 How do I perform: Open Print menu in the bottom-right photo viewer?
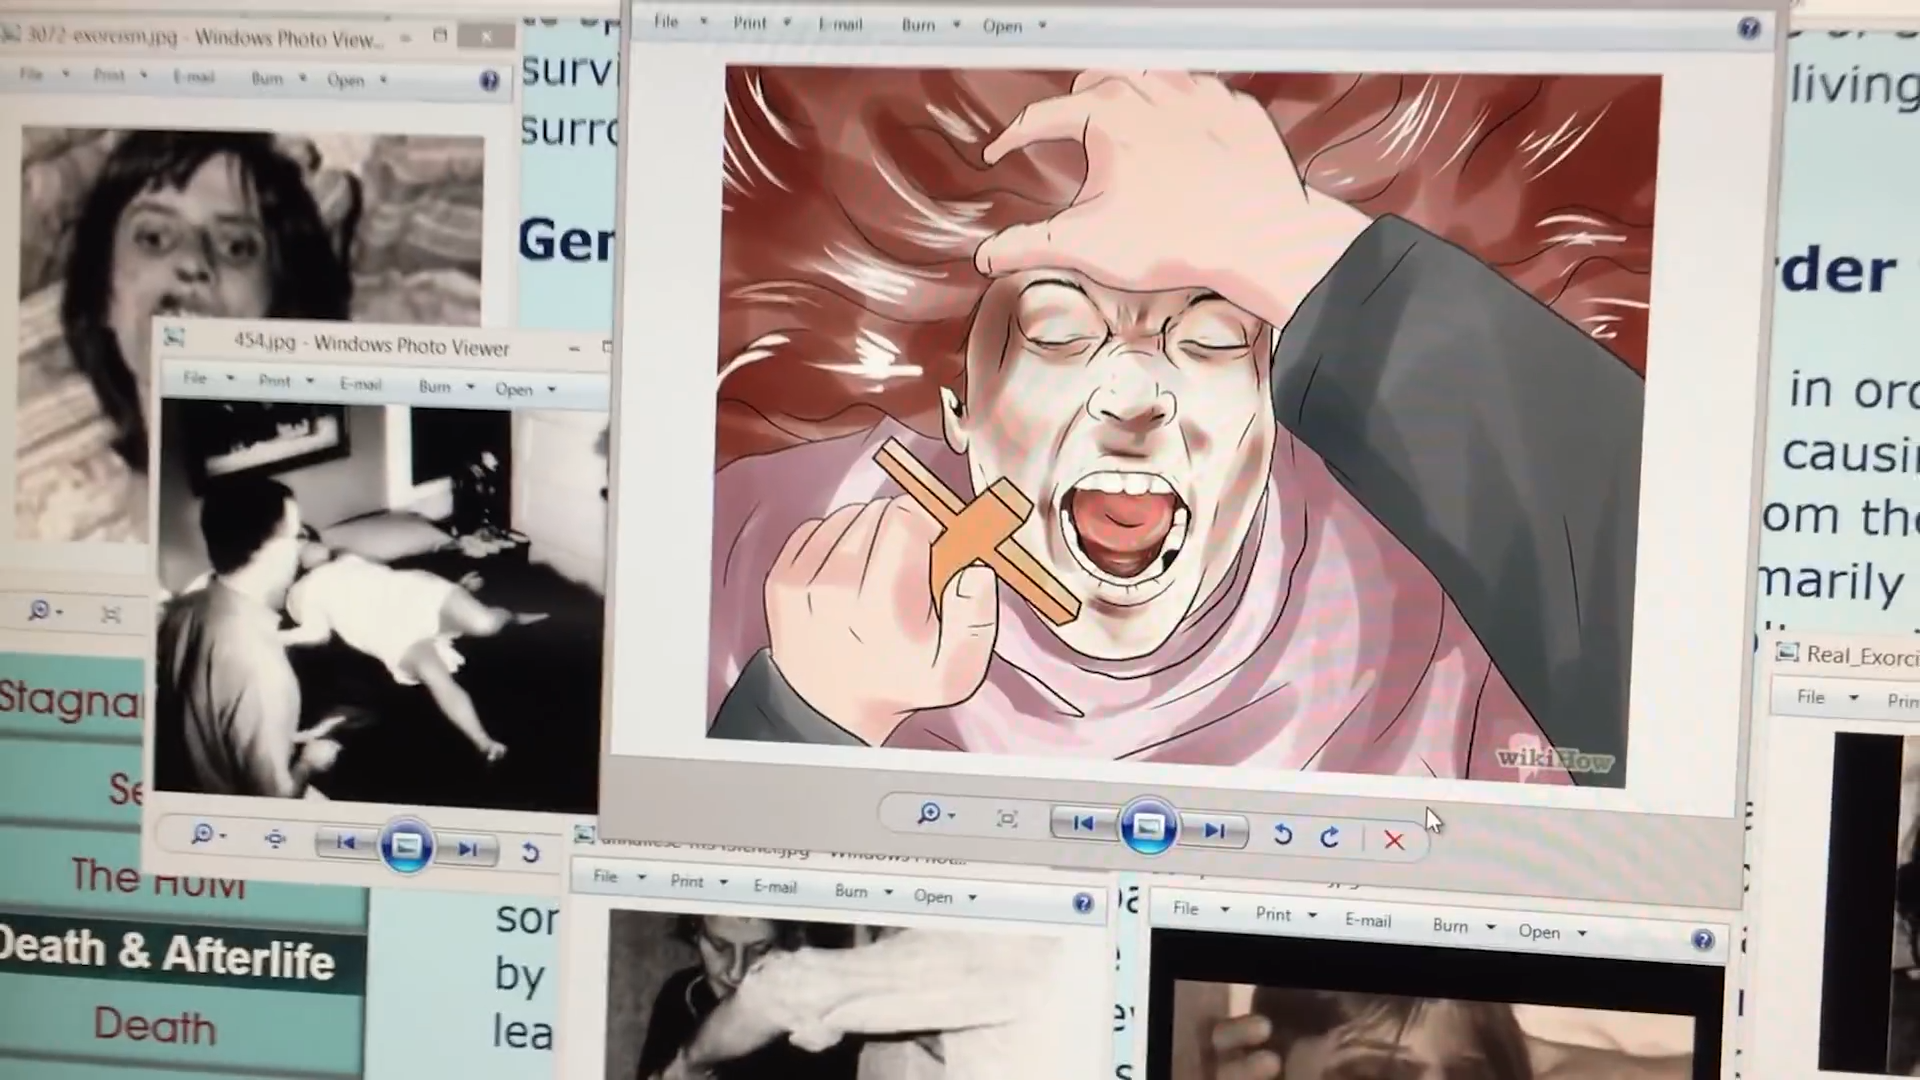(1286, 914)
